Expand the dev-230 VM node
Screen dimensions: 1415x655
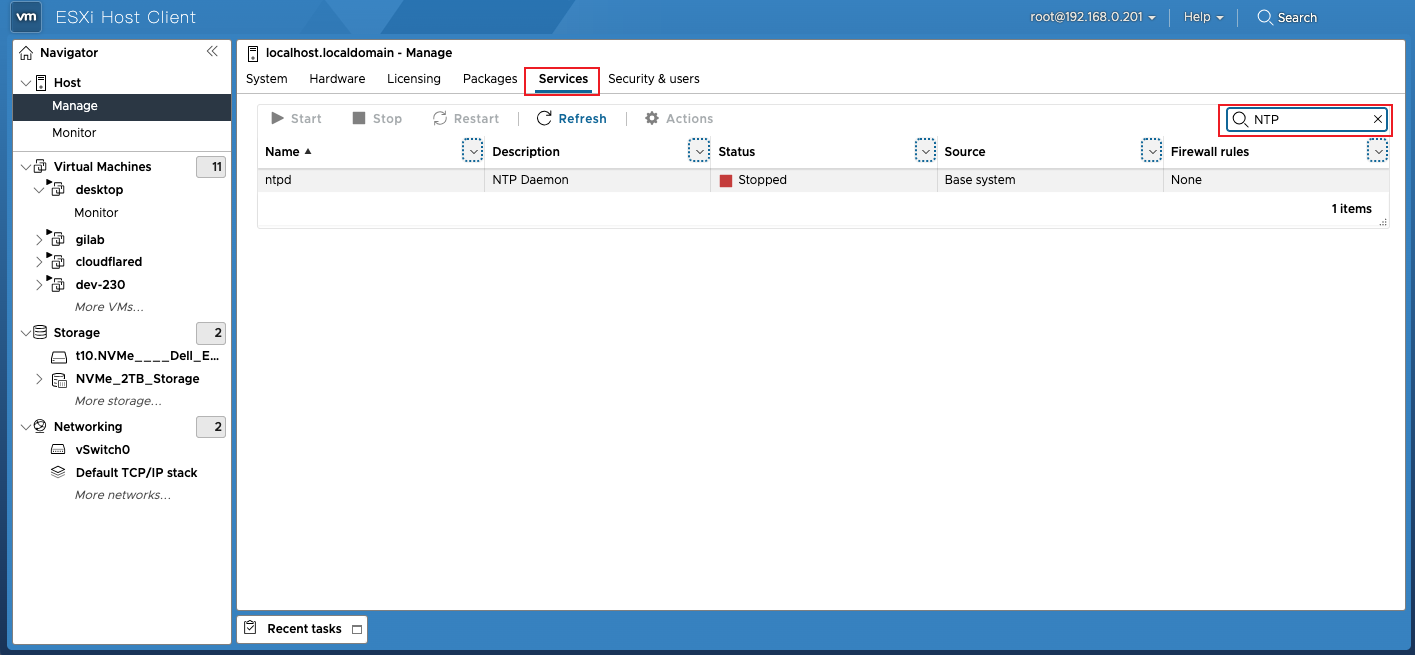[40, 285]
